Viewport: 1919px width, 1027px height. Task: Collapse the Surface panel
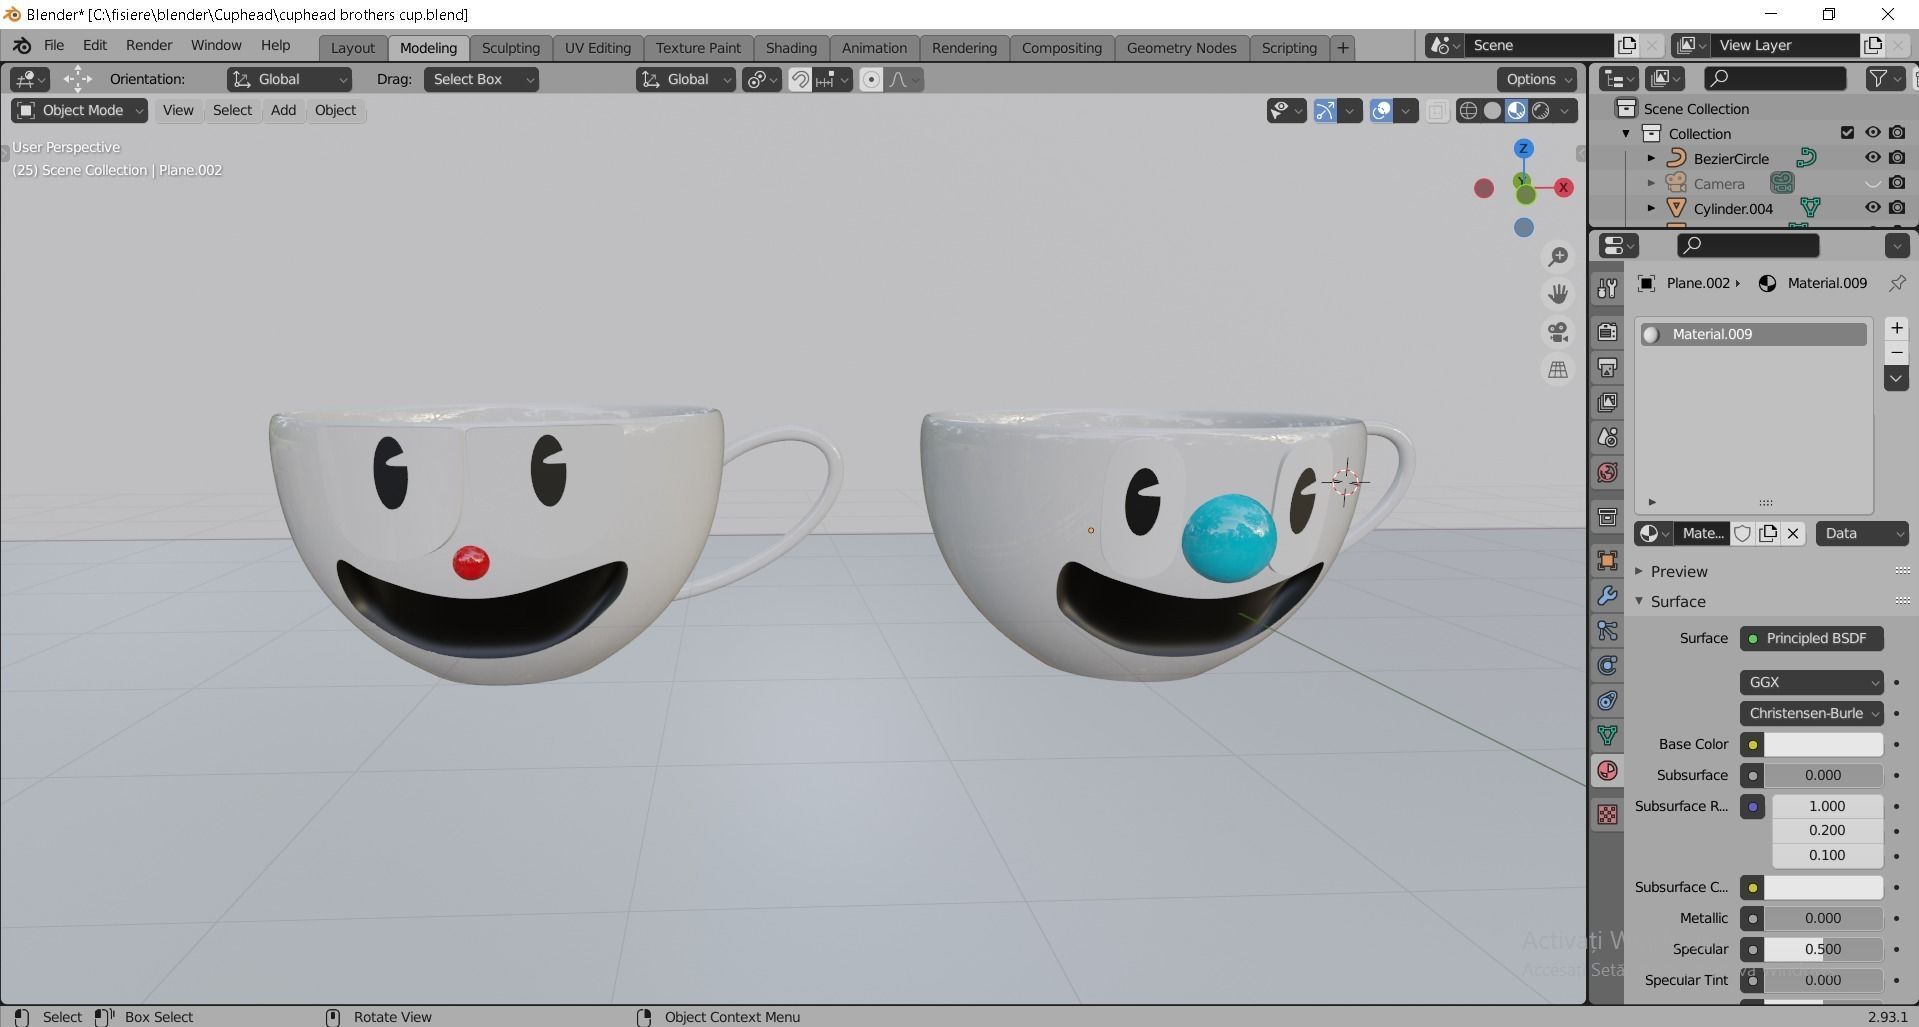click(1639, 601)
